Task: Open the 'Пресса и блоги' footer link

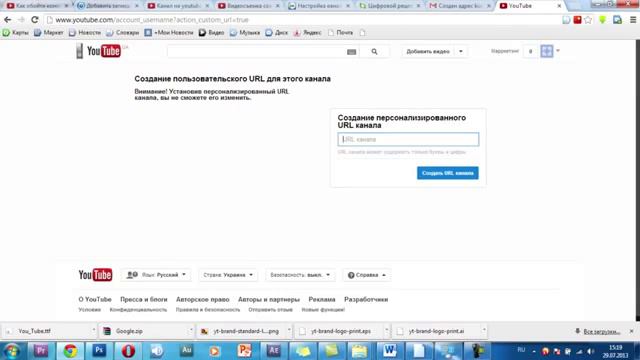Action: point(144,300)
